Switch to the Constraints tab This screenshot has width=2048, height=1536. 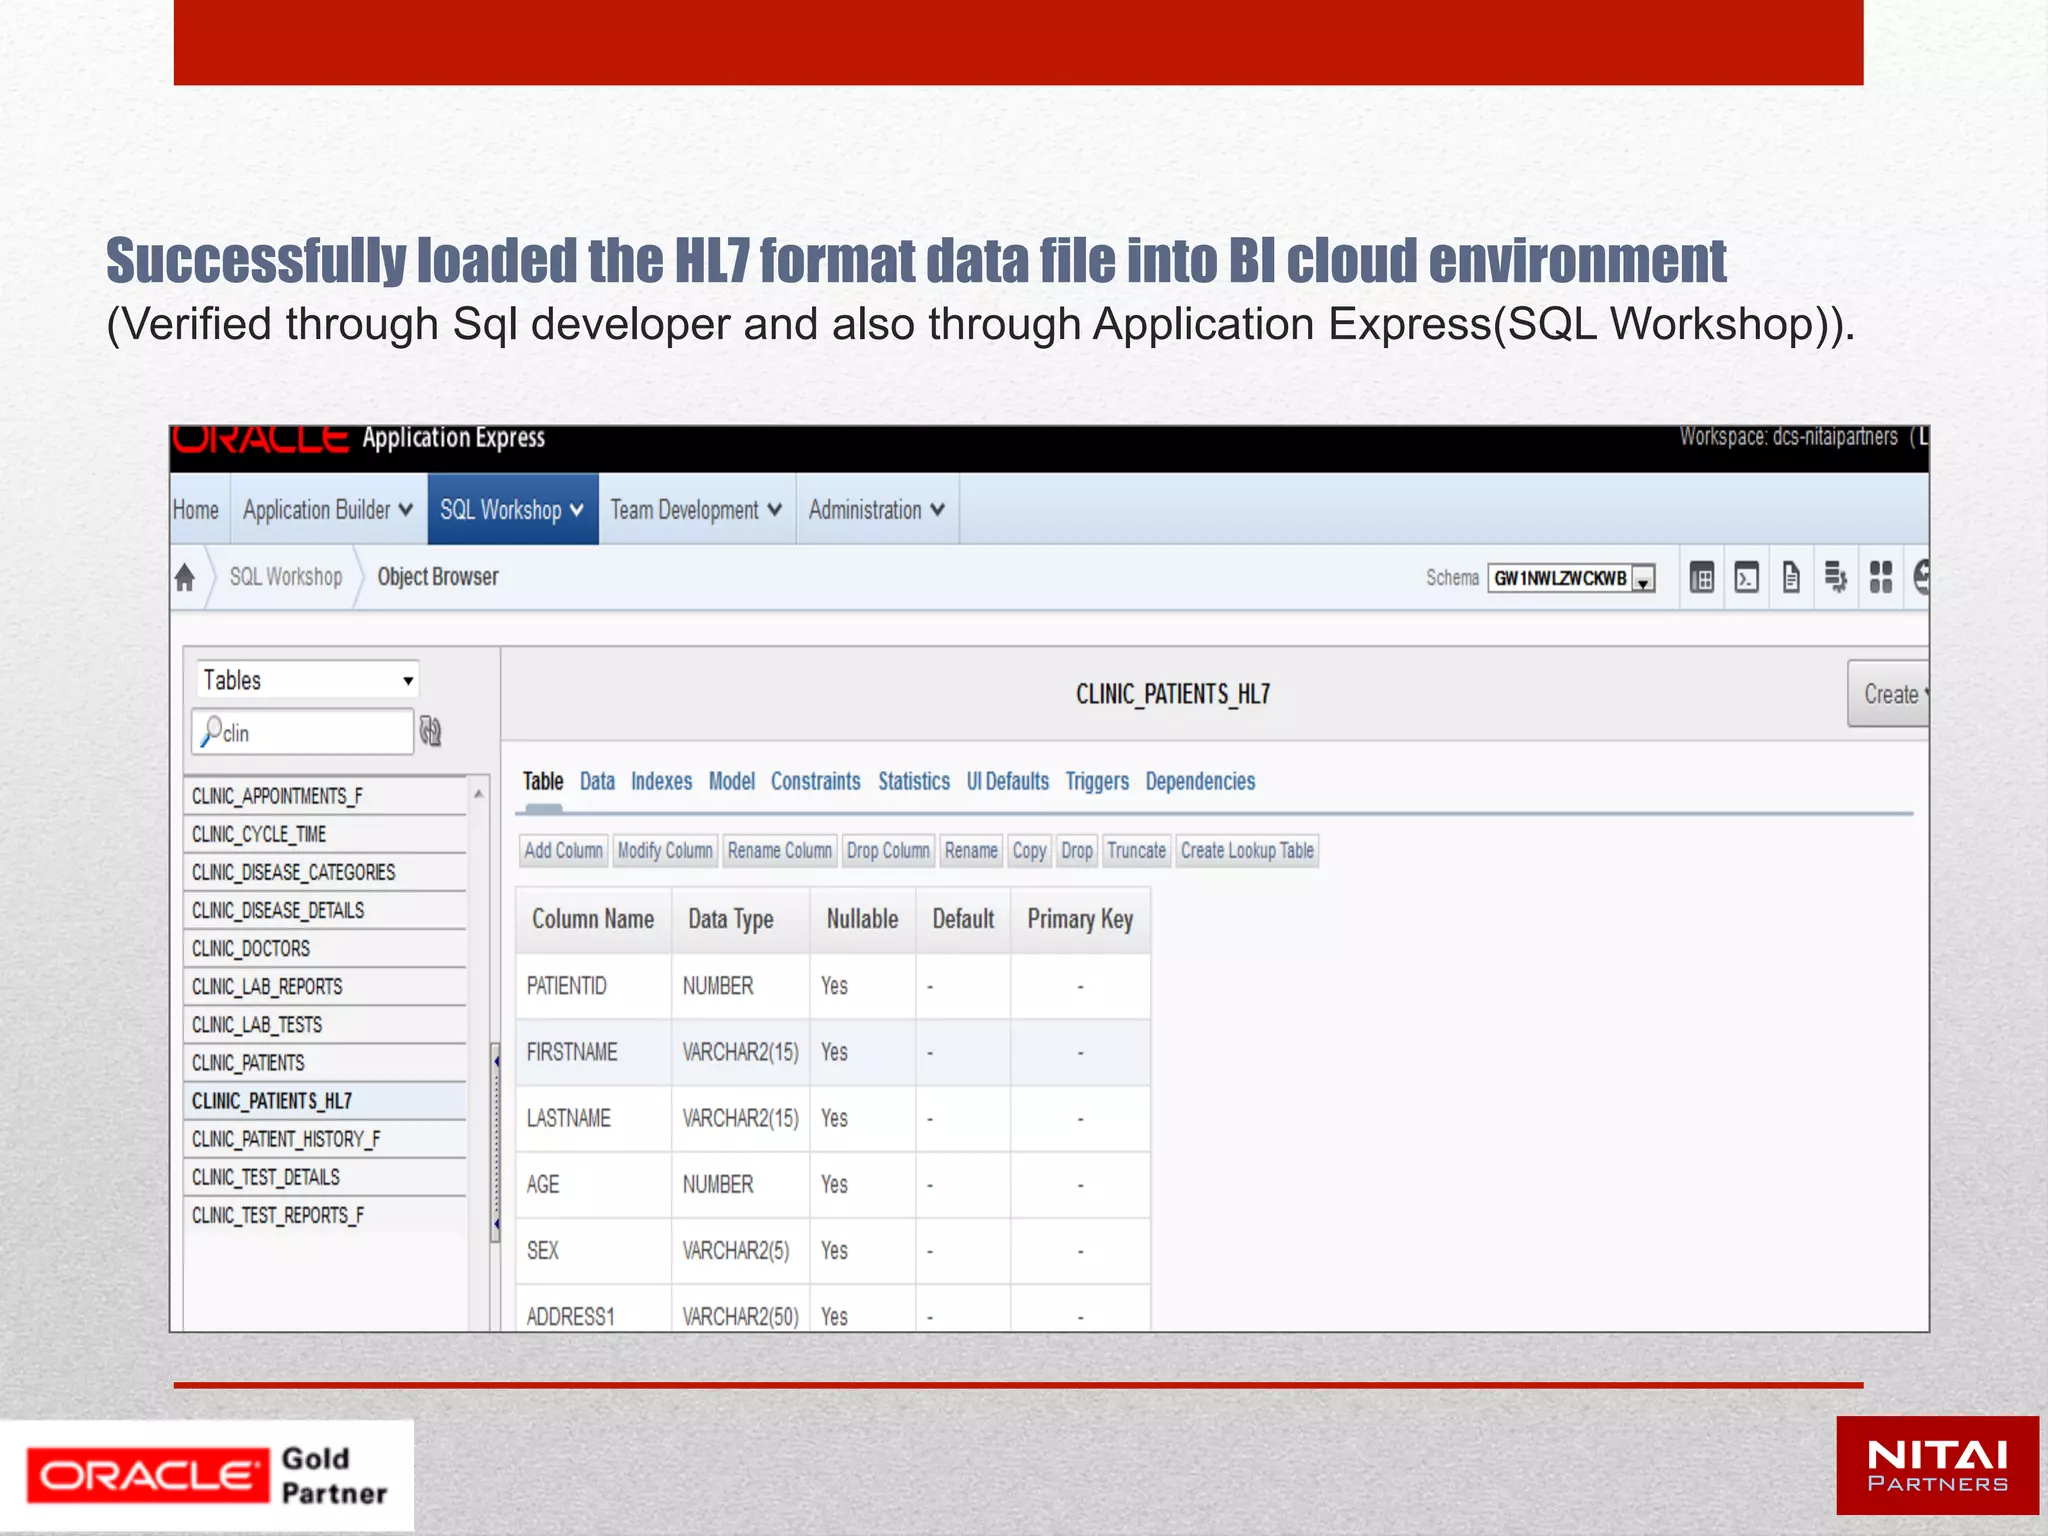click(x=815, y=781)
